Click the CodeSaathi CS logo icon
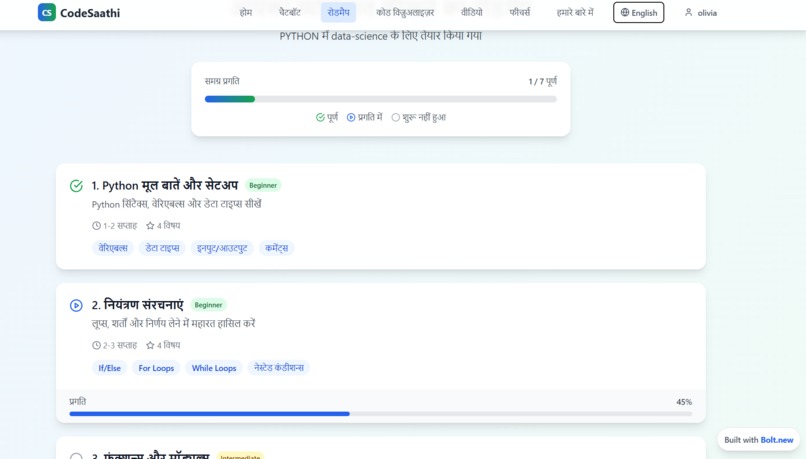The height and width of the screenshot is (459, 806). [46, 12]
